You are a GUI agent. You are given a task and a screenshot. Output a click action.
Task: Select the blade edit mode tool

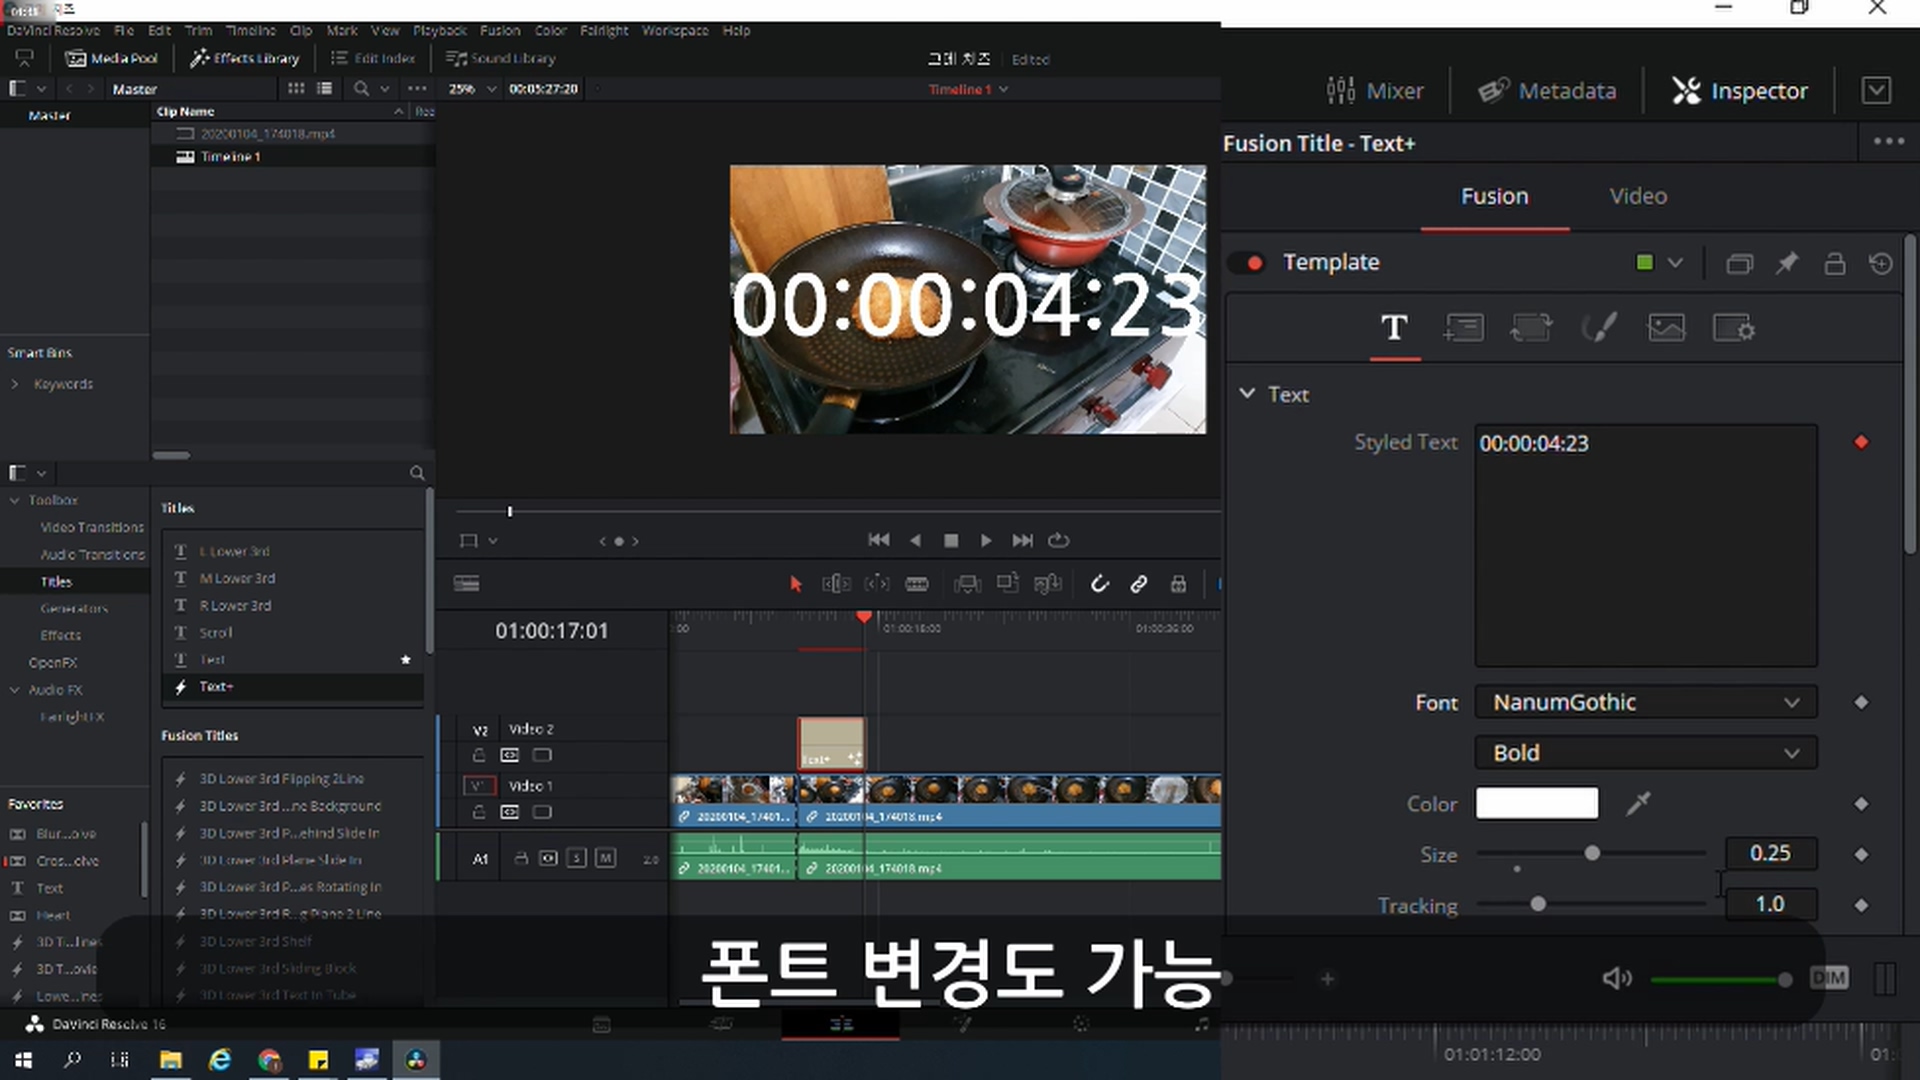[x=917, y=584]
